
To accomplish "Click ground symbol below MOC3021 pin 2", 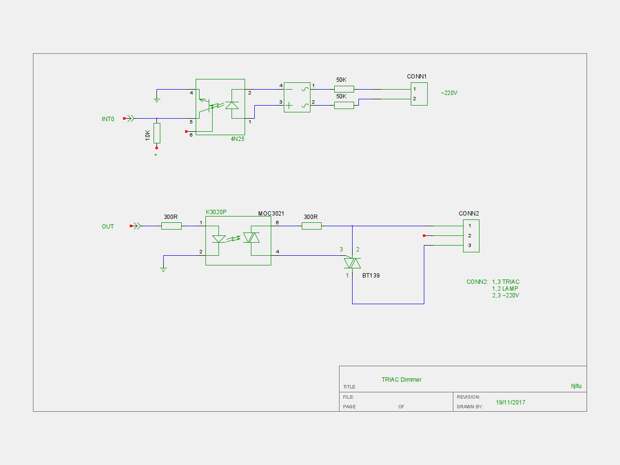I will pos(163,269).
